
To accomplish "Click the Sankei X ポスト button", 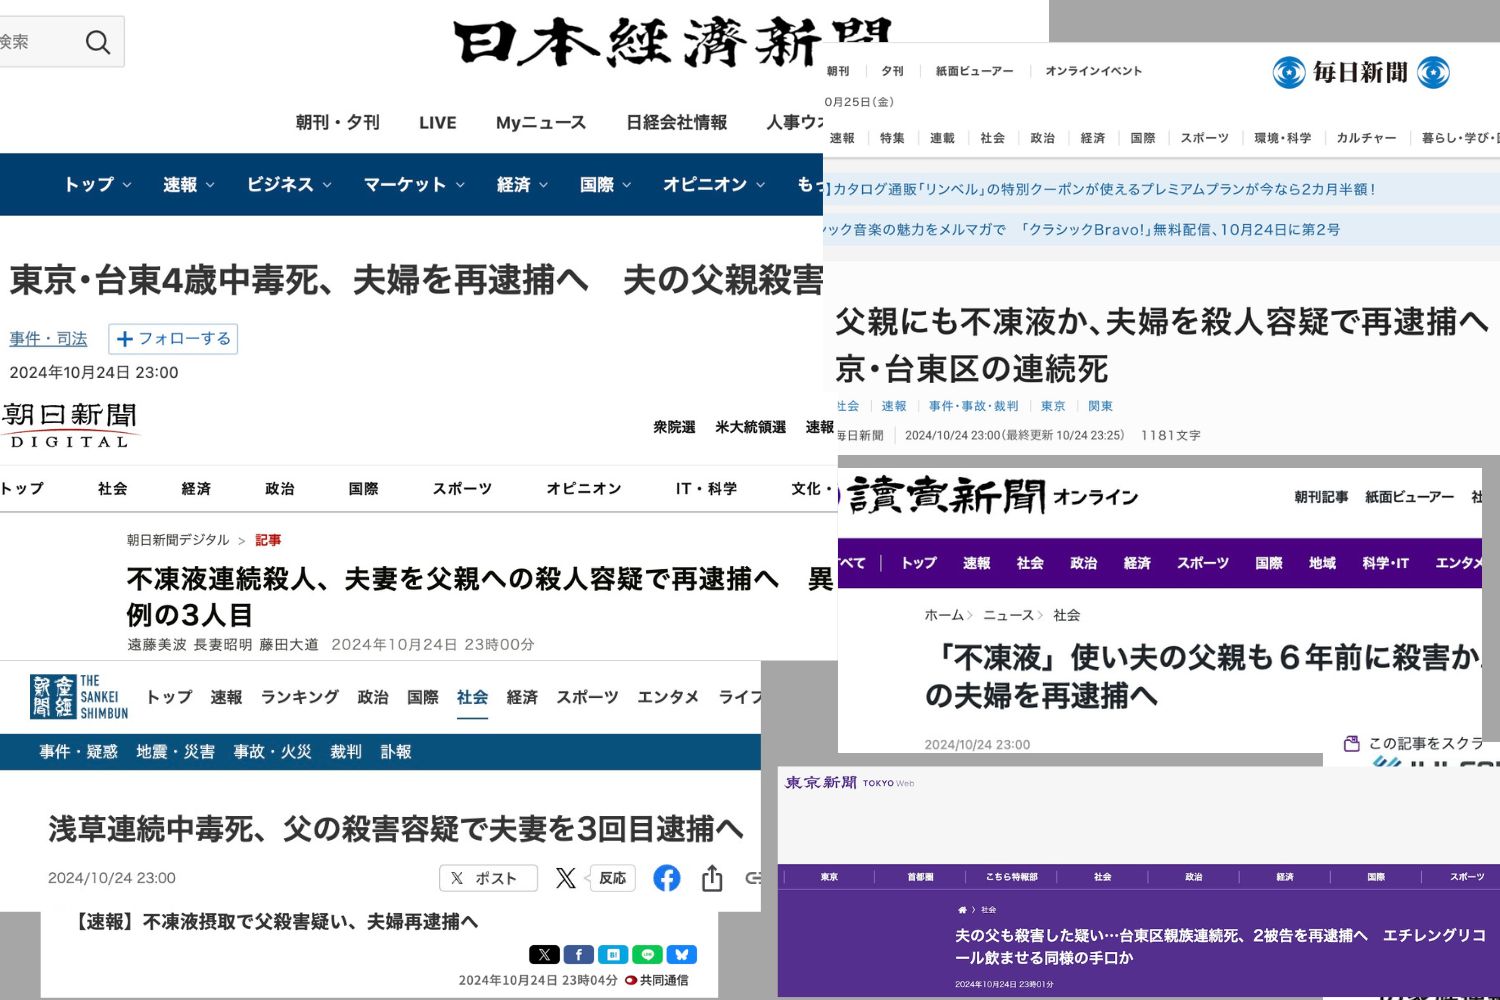I will coord(488,878).
